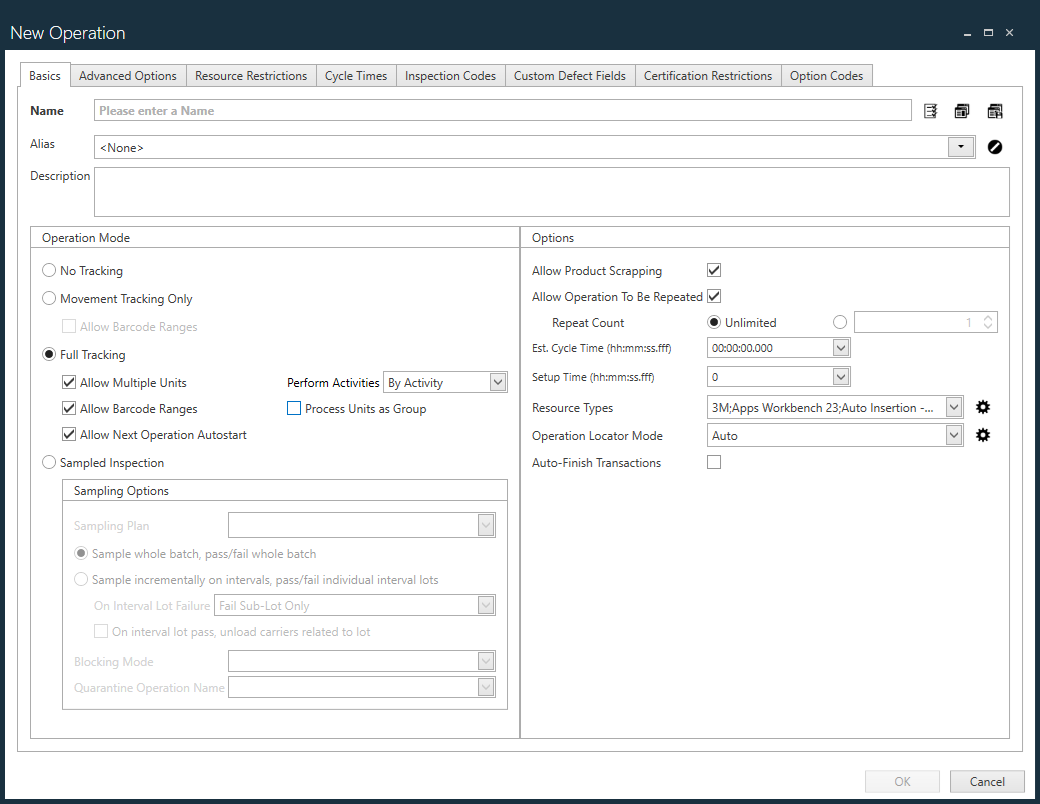The width and height of the screenshot is (1040, 804).
Task: Click the stacked windows template icon
Action: point(962,111)
